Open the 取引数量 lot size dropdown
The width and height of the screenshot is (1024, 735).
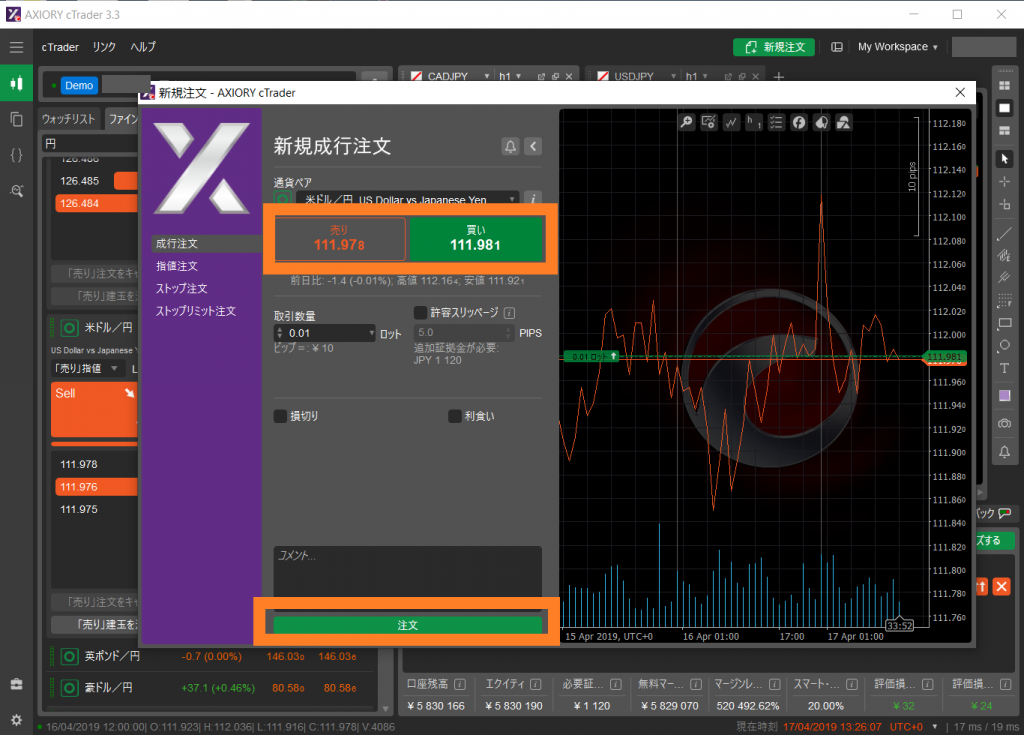(372, 333)
